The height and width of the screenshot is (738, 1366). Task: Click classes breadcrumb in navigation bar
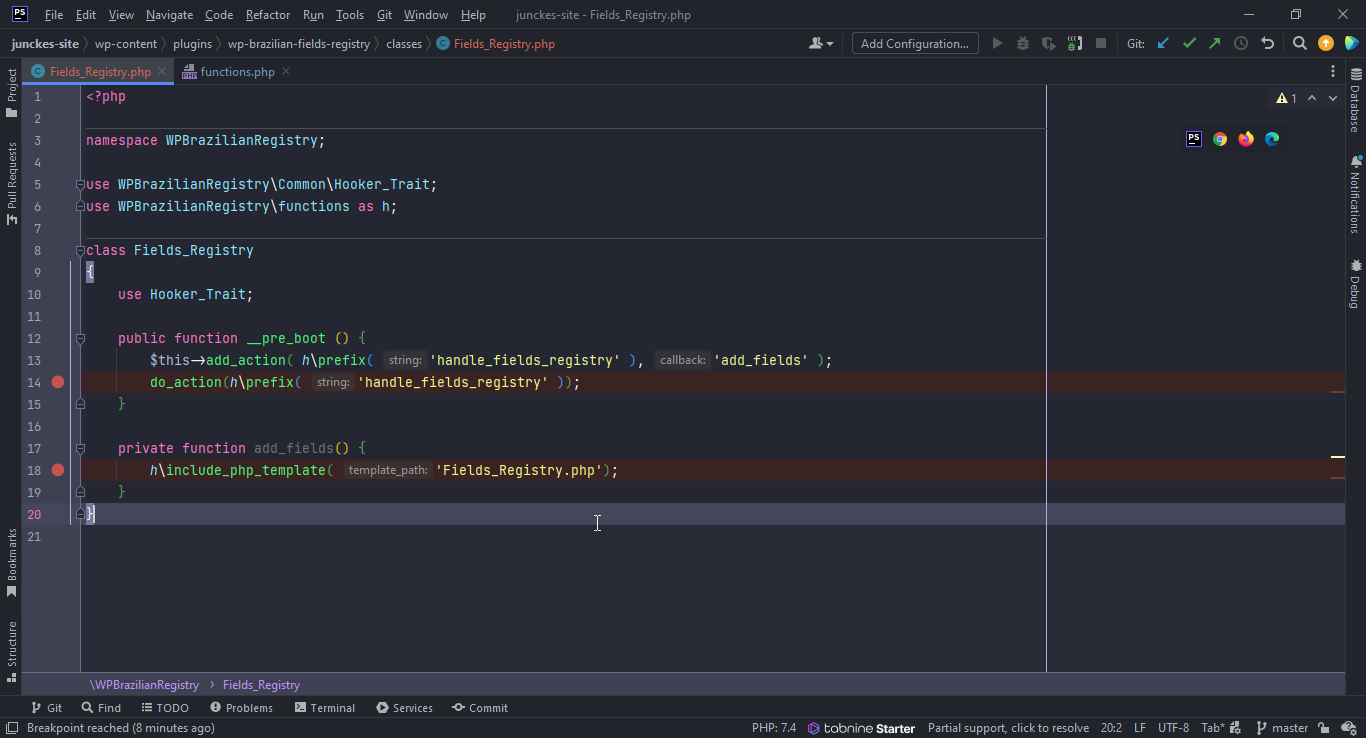click(x=404, y=43)
